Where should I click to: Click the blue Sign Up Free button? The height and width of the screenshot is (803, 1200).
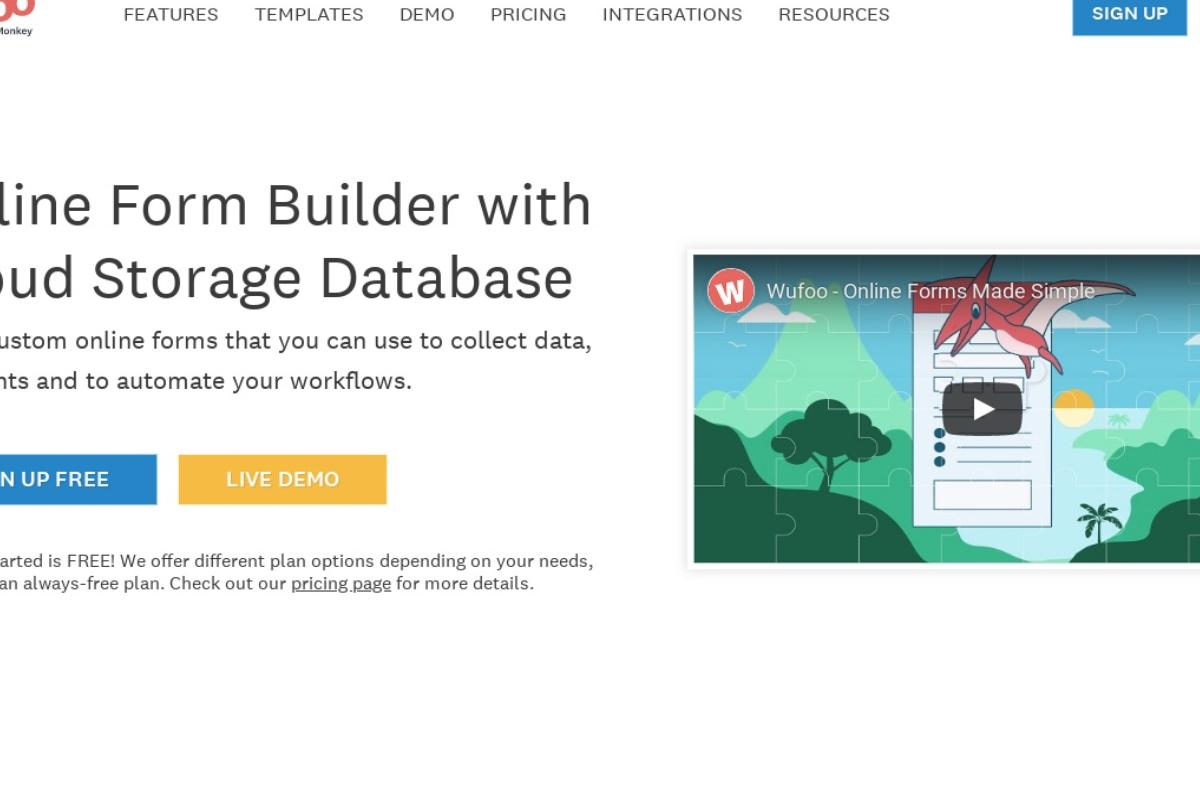coord(78,479)
